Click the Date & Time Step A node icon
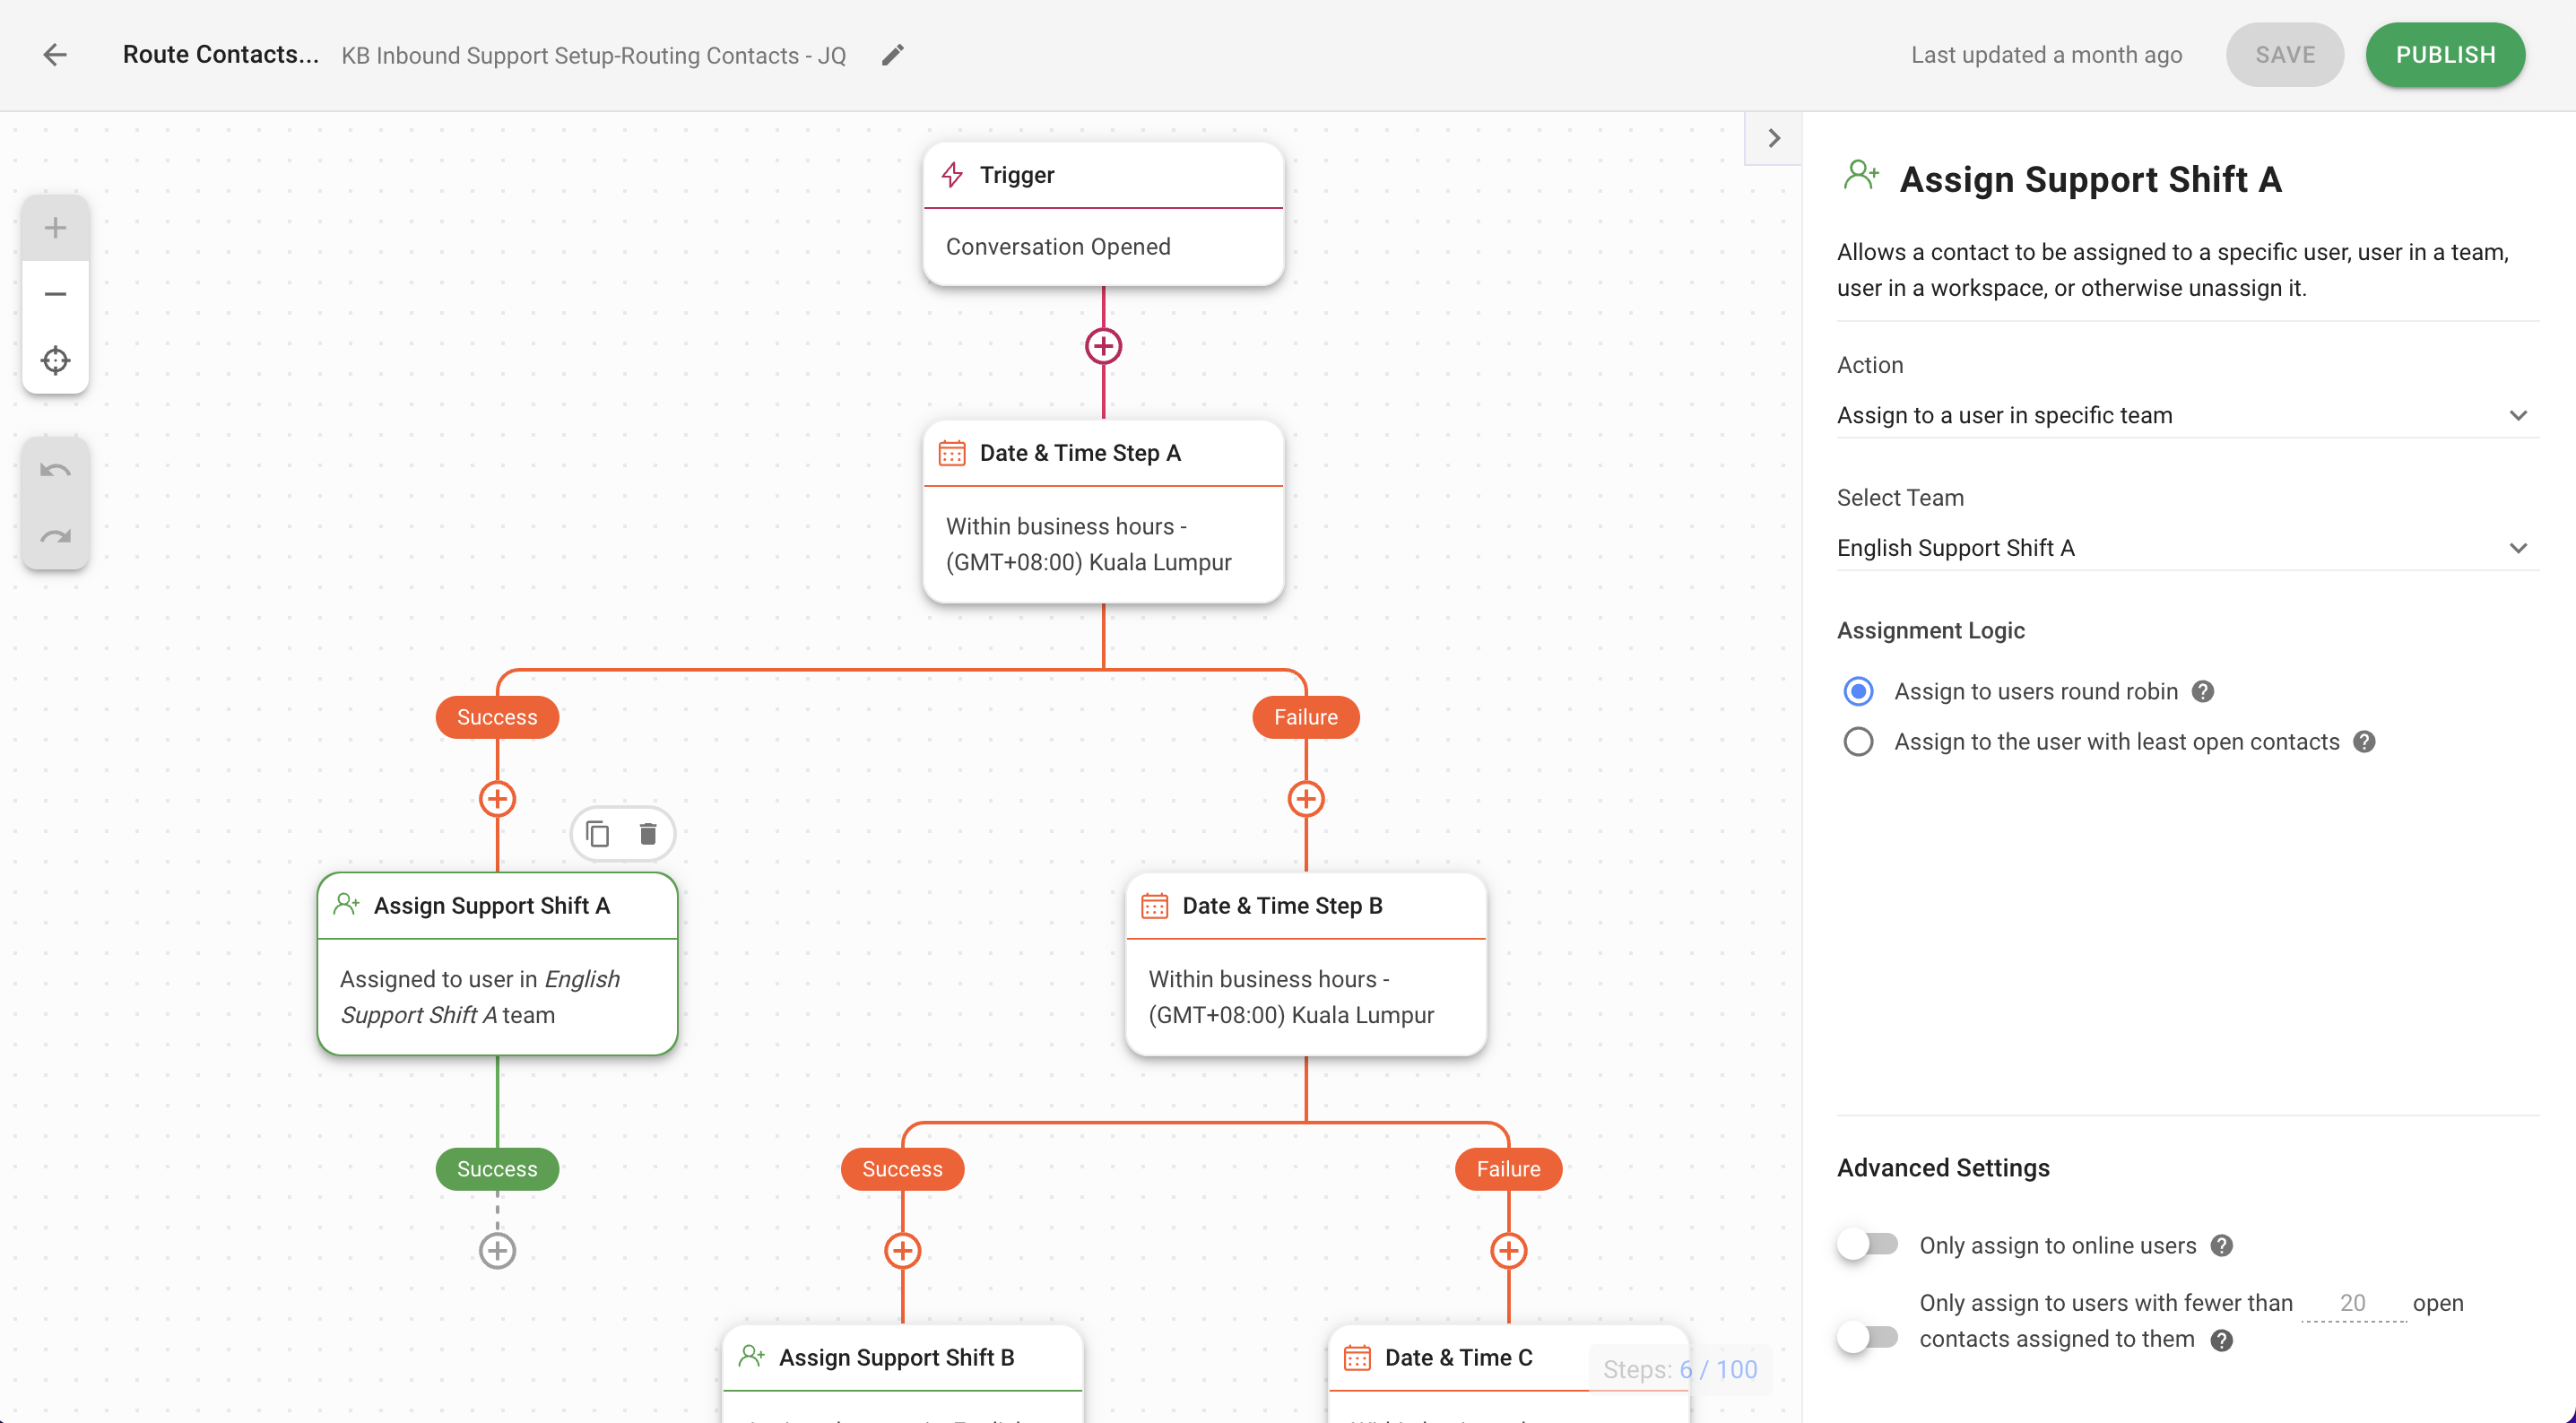2576x1423 pixels. click(951, 450)
